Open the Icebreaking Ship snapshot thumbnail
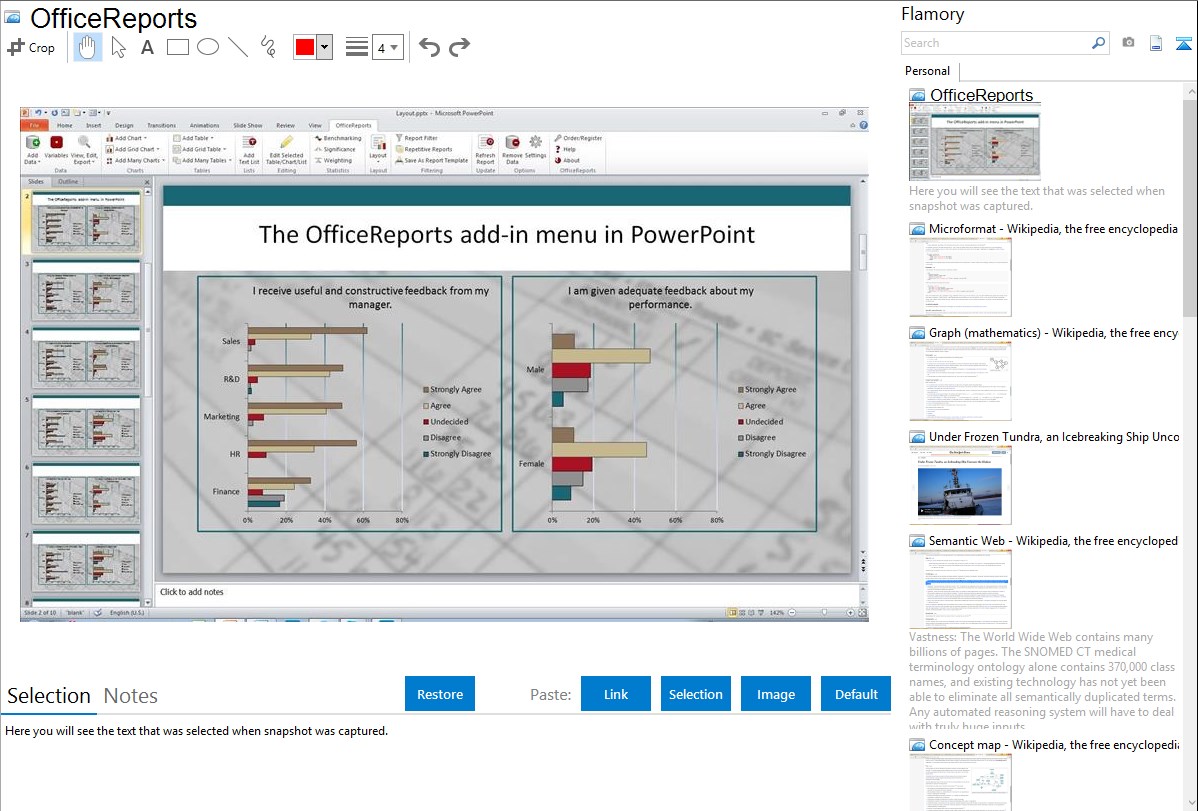 coord(960,485)
